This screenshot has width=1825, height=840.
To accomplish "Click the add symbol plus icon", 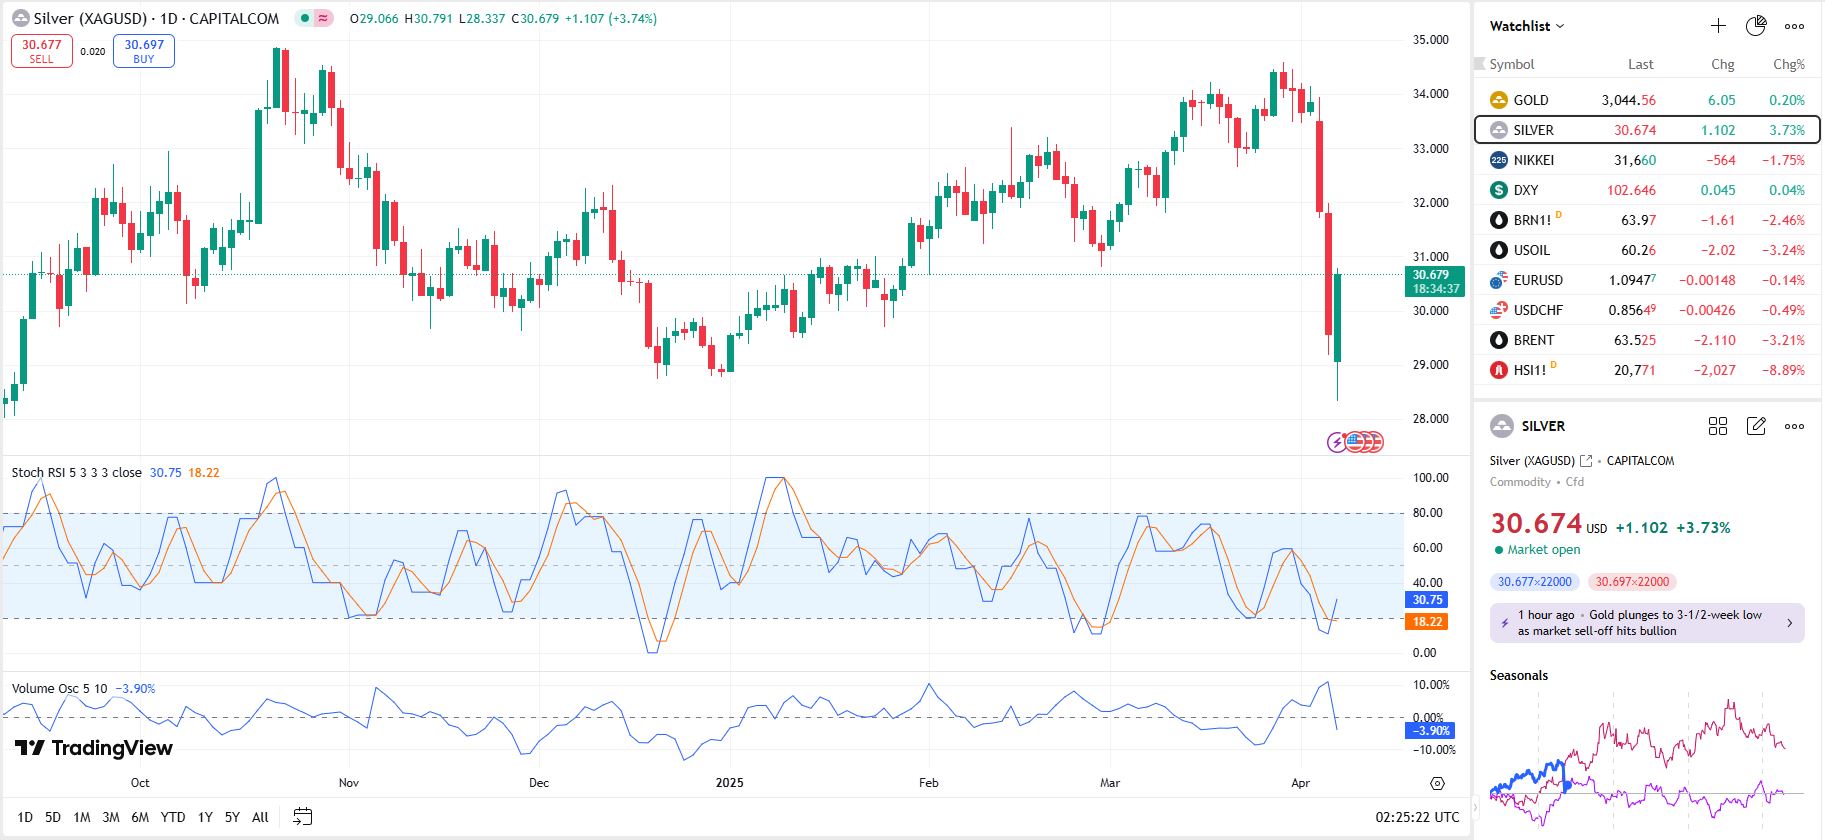I will [x=1718, y=26].
